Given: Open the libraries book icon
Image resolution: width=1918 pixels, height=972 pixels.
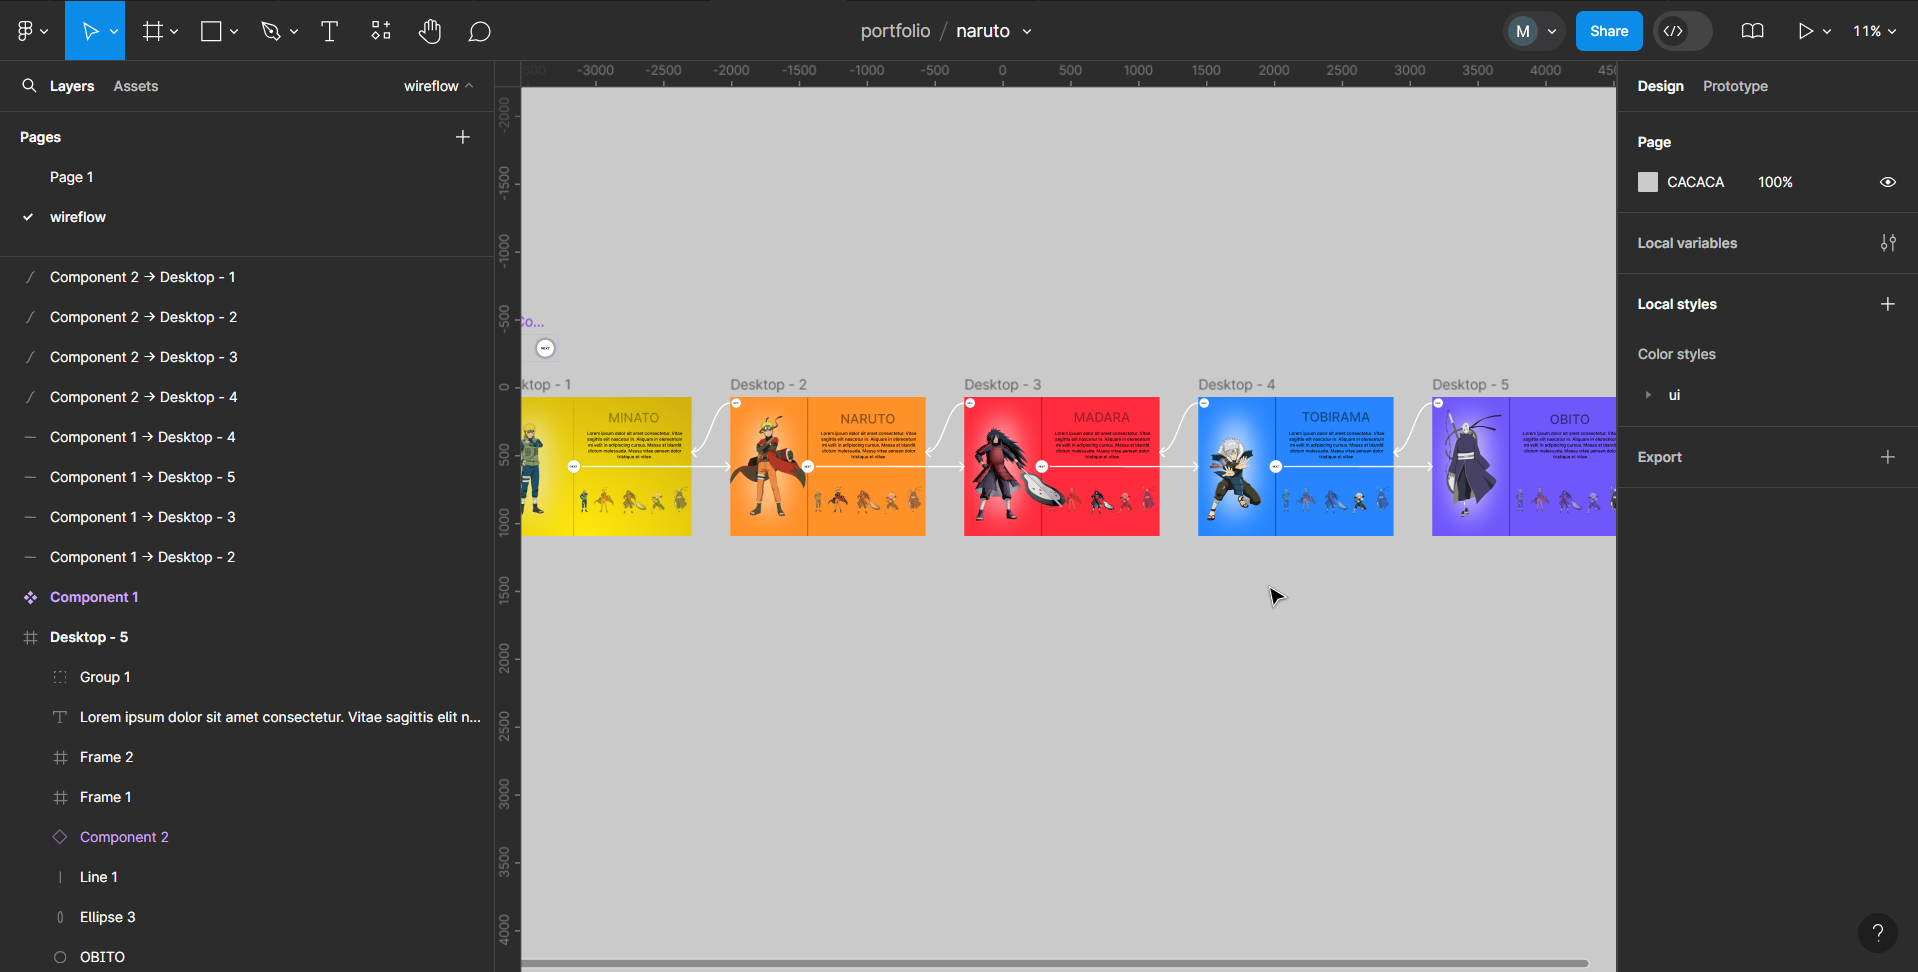Looking at the screenshot, I should tap(1752, 31).
